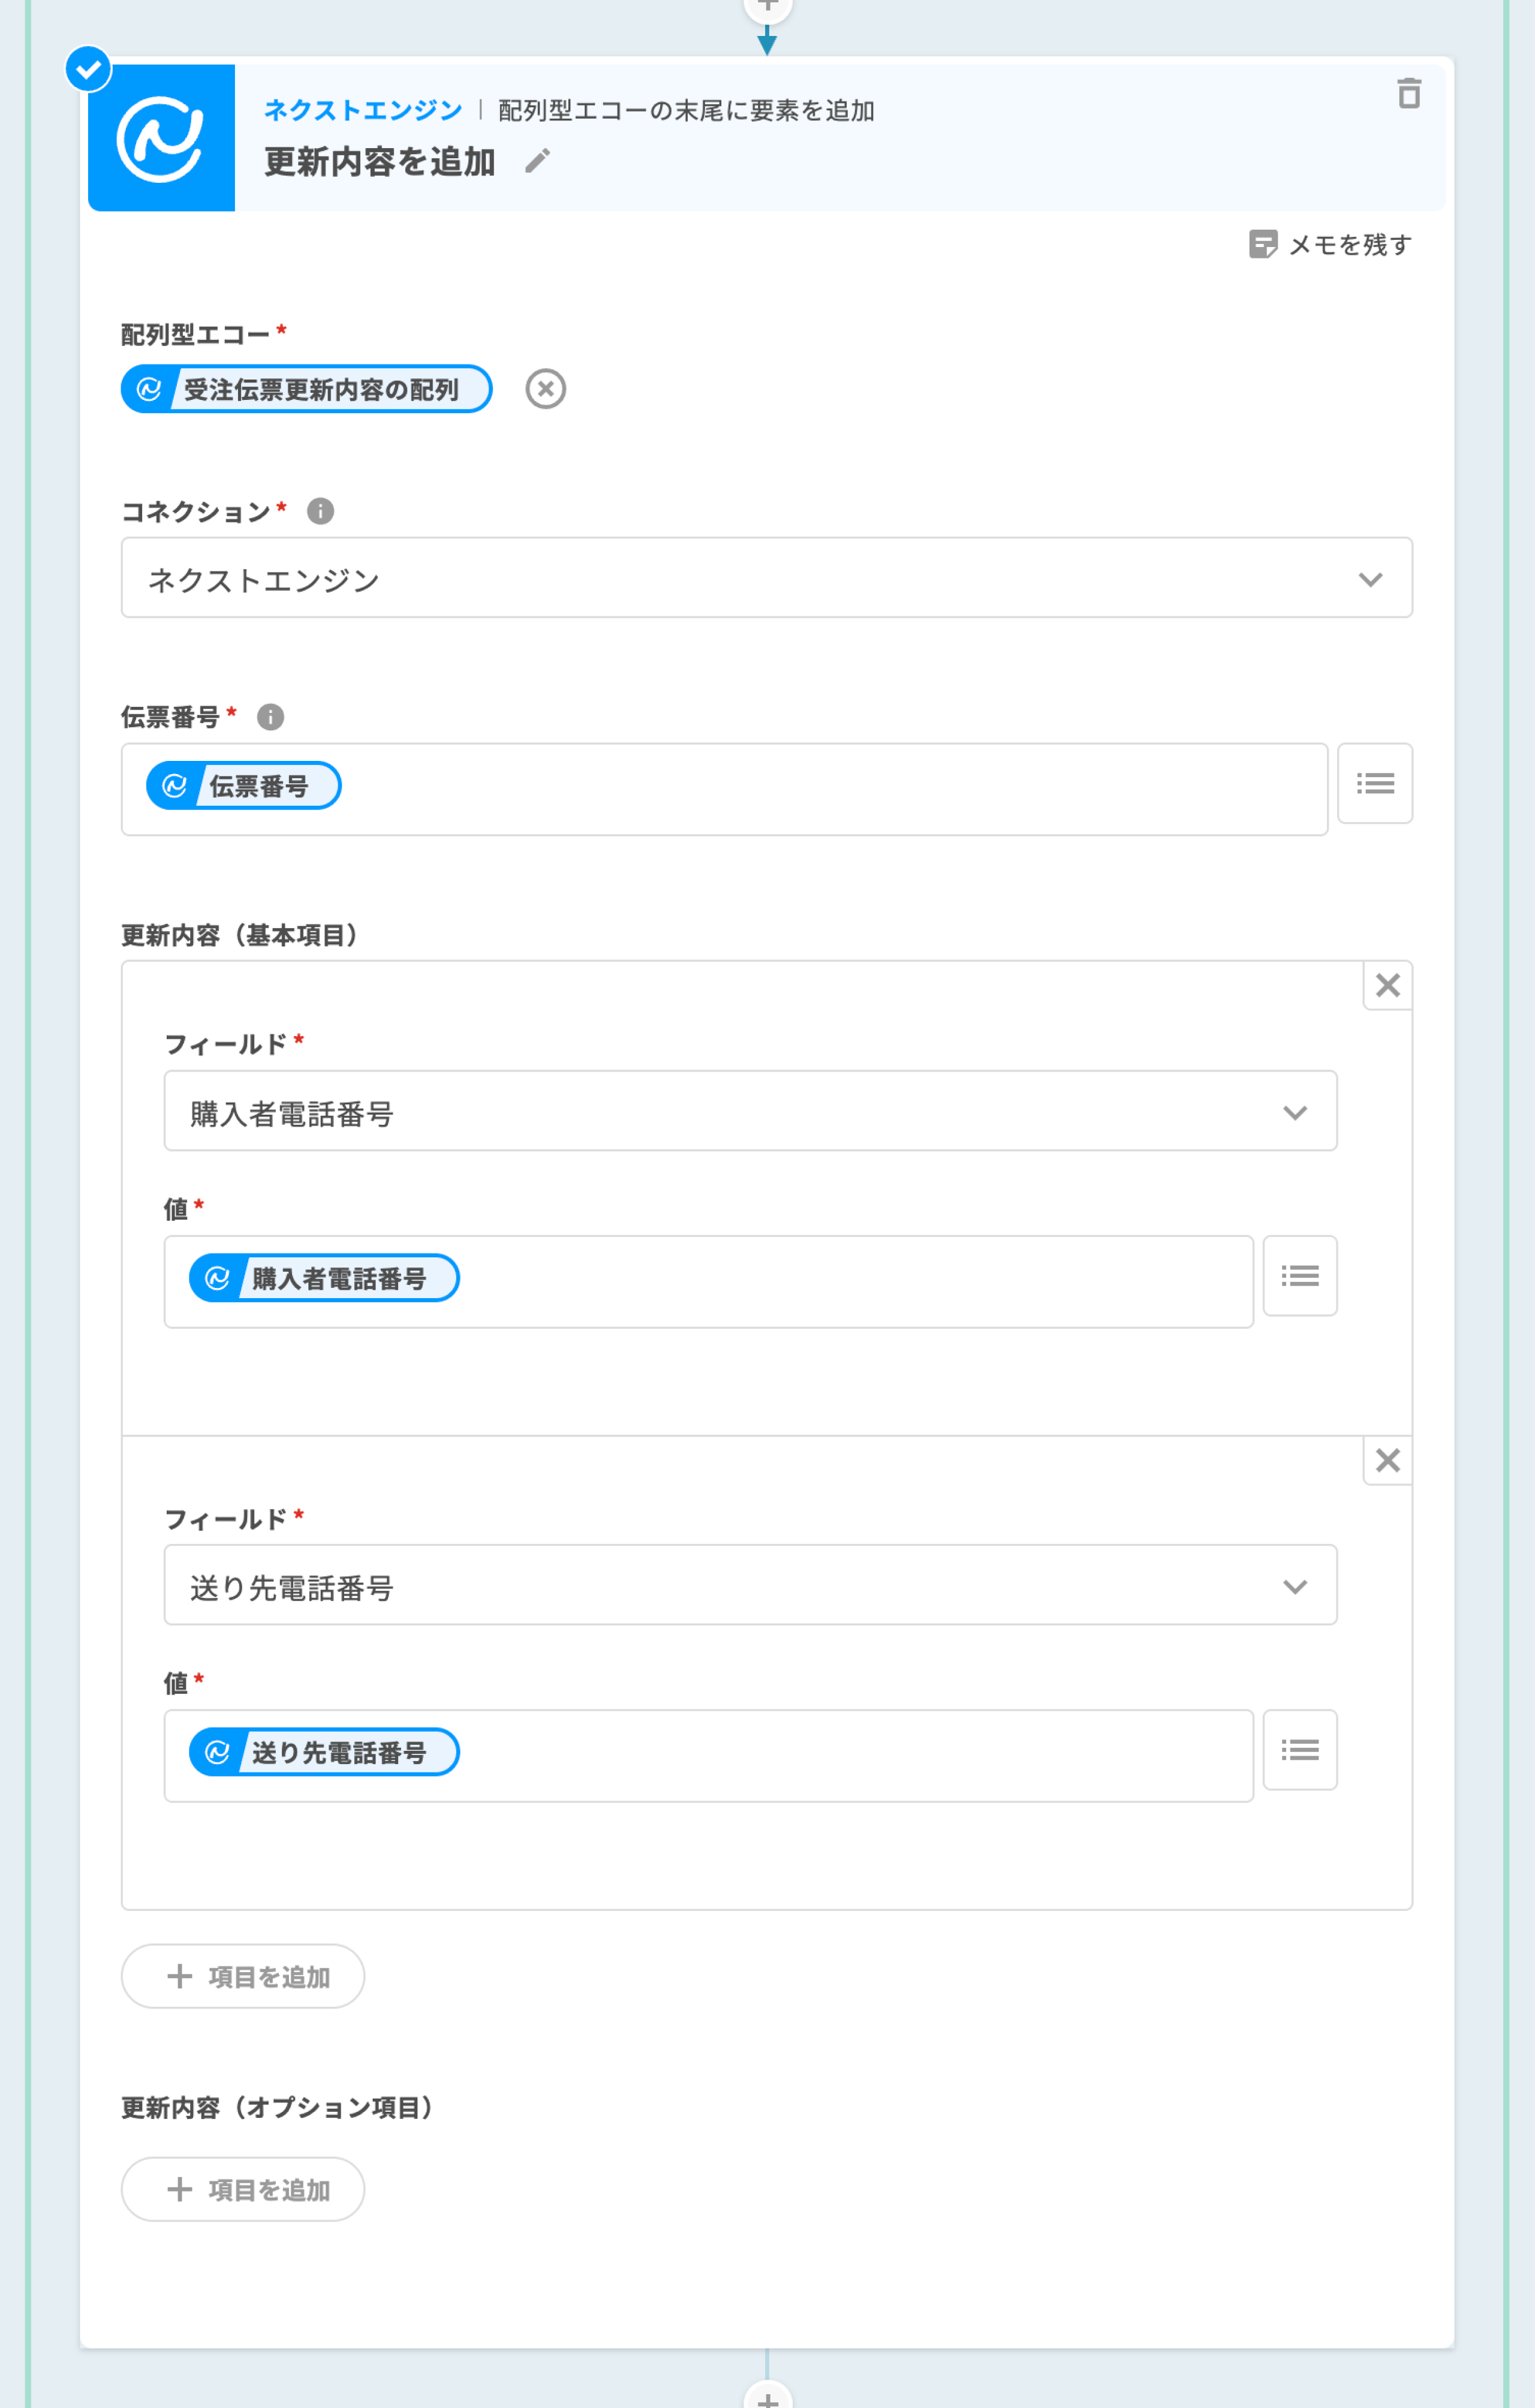Open the フィールド dropdown set to 購入者電話番号

(749, 1111)
